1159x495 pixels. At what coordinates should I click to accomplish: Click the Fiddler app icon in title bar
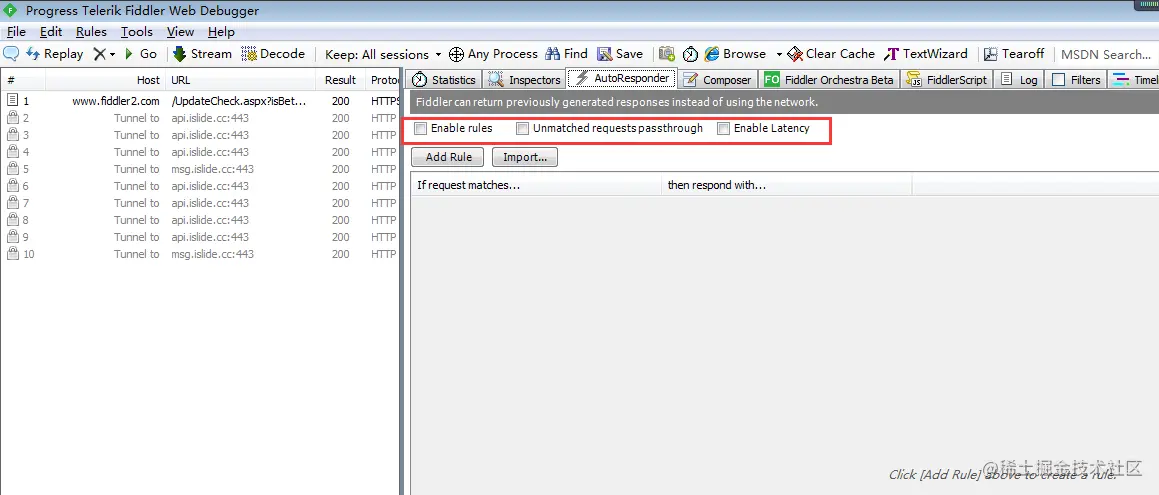click(x=10, y=11)
